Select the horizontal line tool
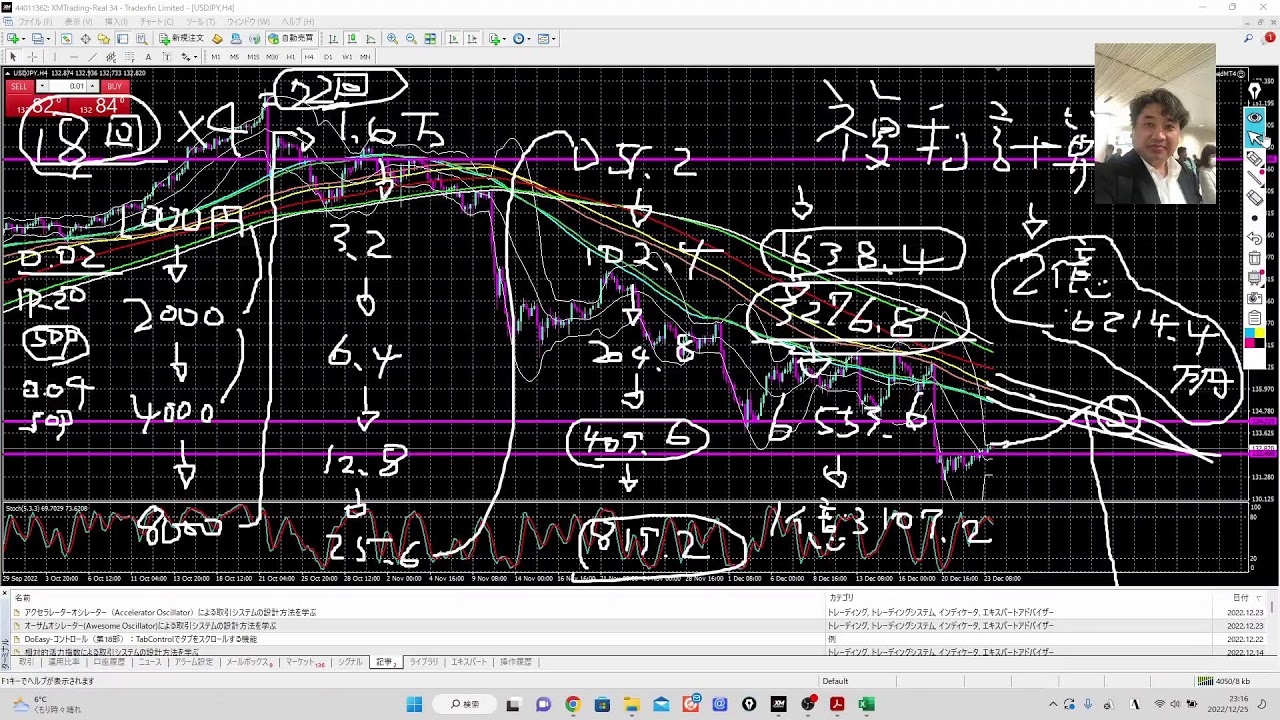The image size is (1280, 720). [x=73, y=57]
